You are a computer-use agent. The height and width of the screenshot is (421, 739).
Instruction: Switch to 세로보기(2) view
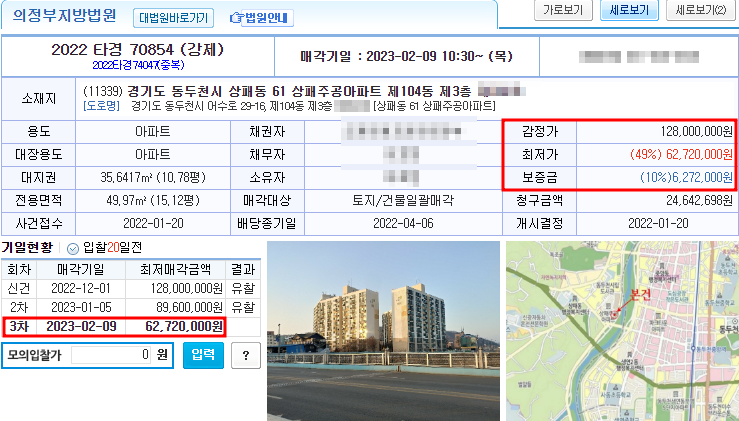701,10
